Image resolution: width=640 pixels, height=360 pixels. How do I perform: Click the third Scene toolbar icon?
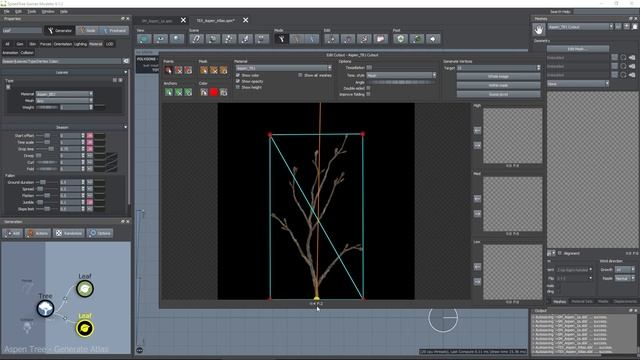click(x=229, y=39)
